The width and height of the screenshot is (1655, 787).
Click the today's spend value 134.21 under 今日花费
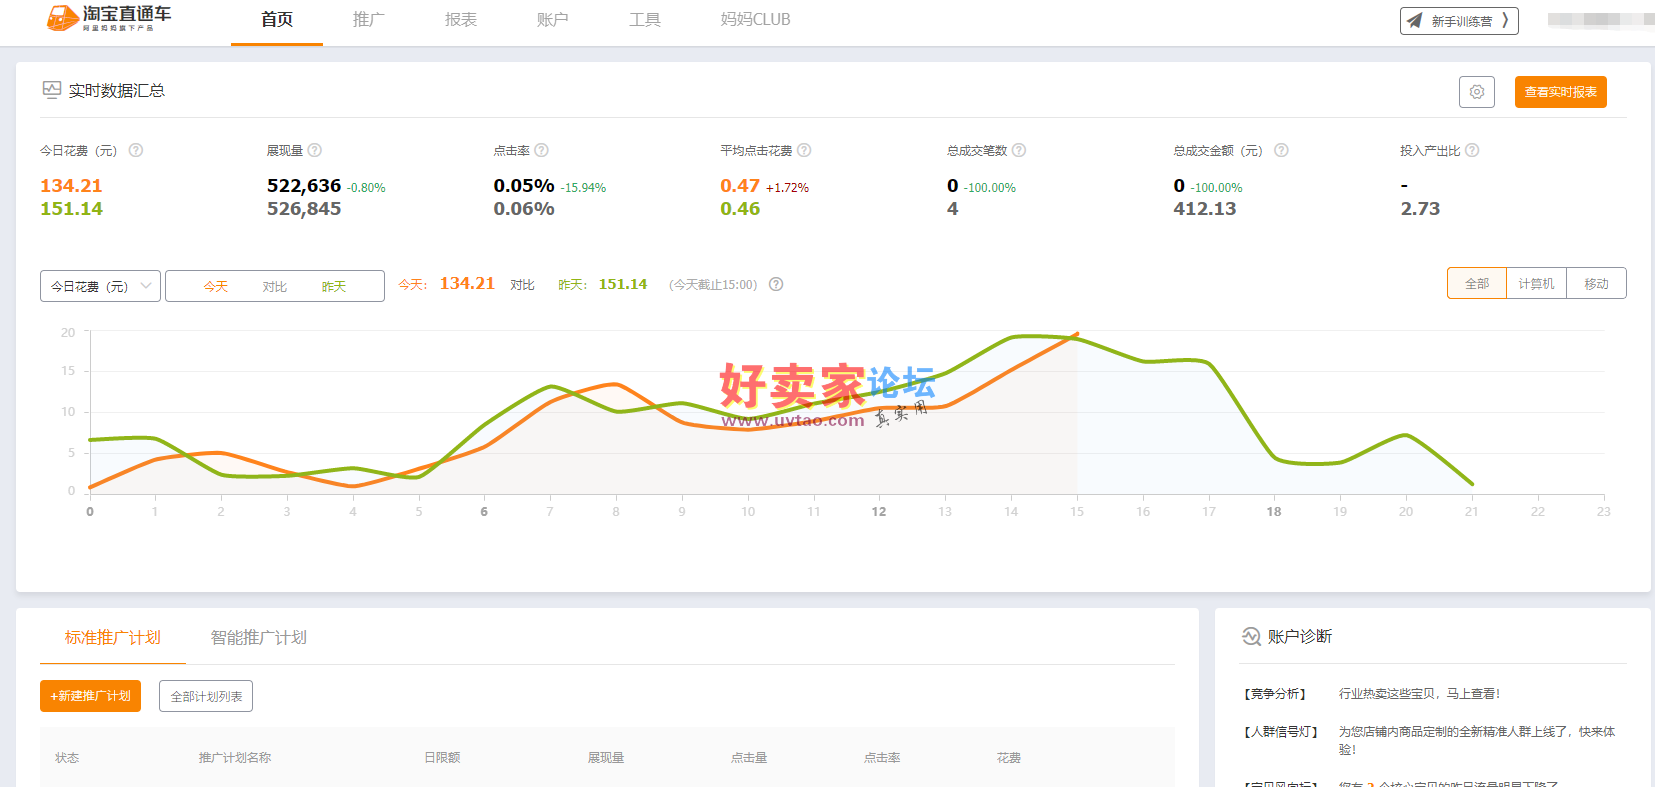pos(71,185)
